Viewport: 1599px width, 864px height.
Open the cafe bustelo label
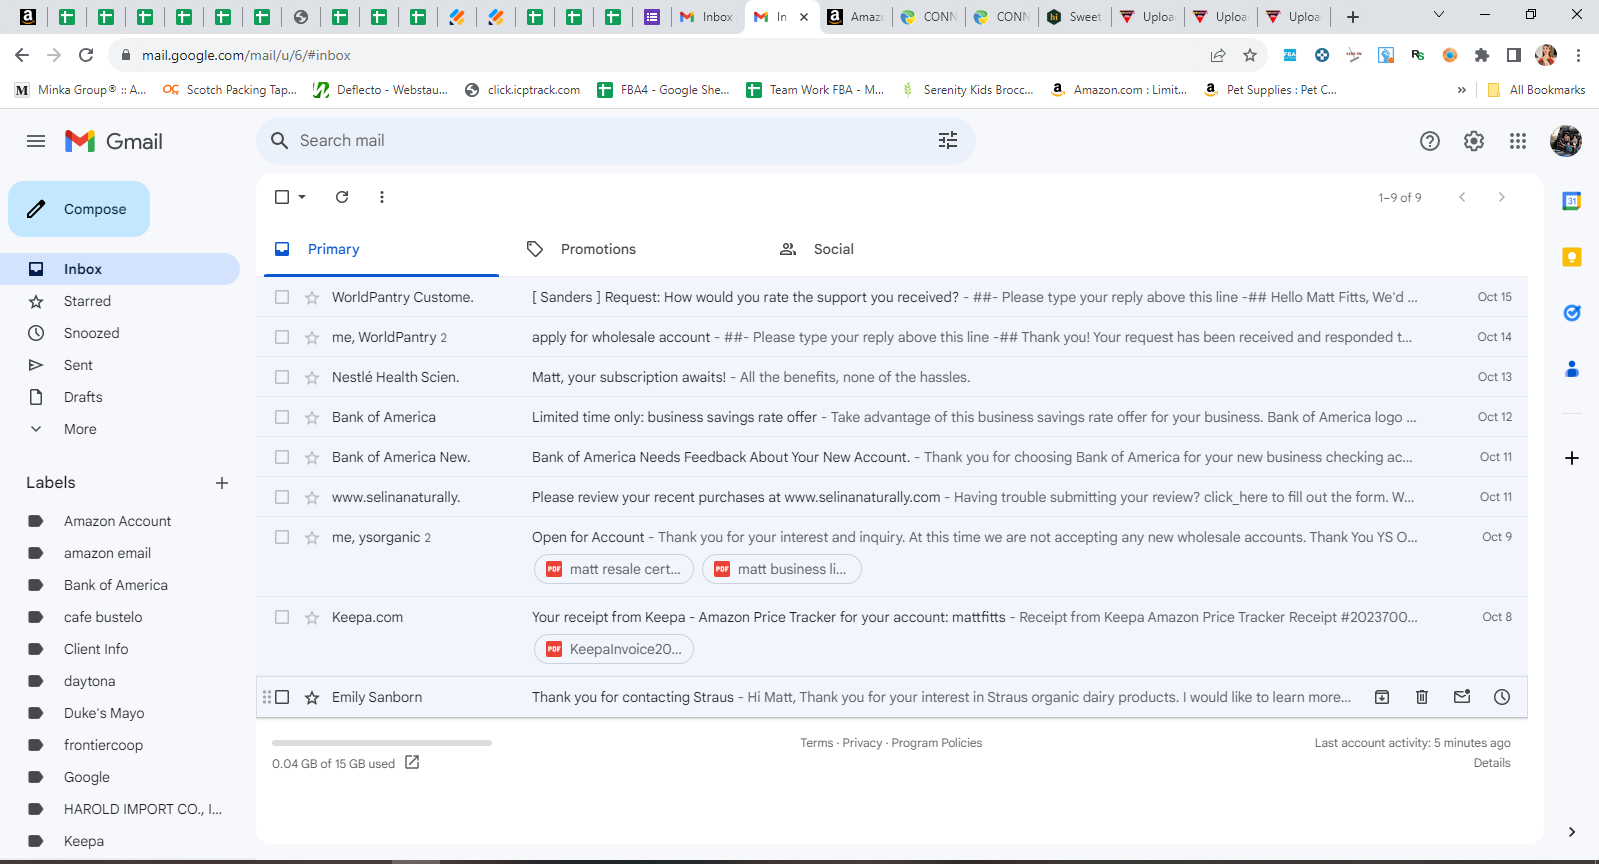coord(103,617)
